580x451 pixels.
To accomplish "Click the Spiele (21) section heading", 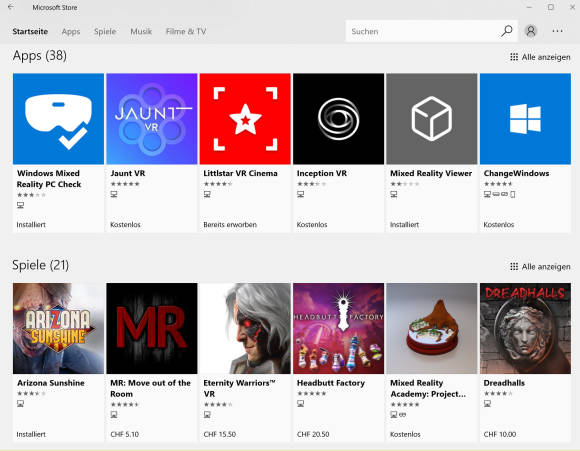I will pyautogui.click(x=40, y=265).
